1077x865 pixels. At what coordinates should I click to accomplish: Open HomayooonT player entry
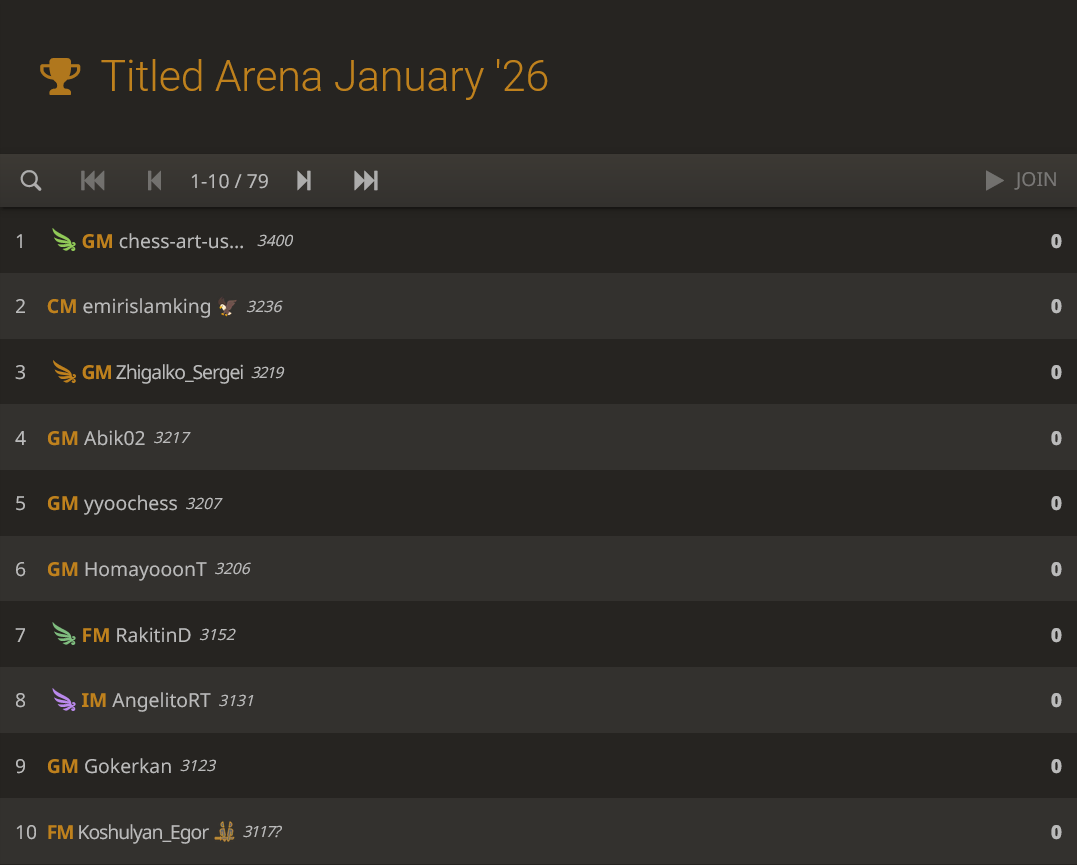point(145,570)
